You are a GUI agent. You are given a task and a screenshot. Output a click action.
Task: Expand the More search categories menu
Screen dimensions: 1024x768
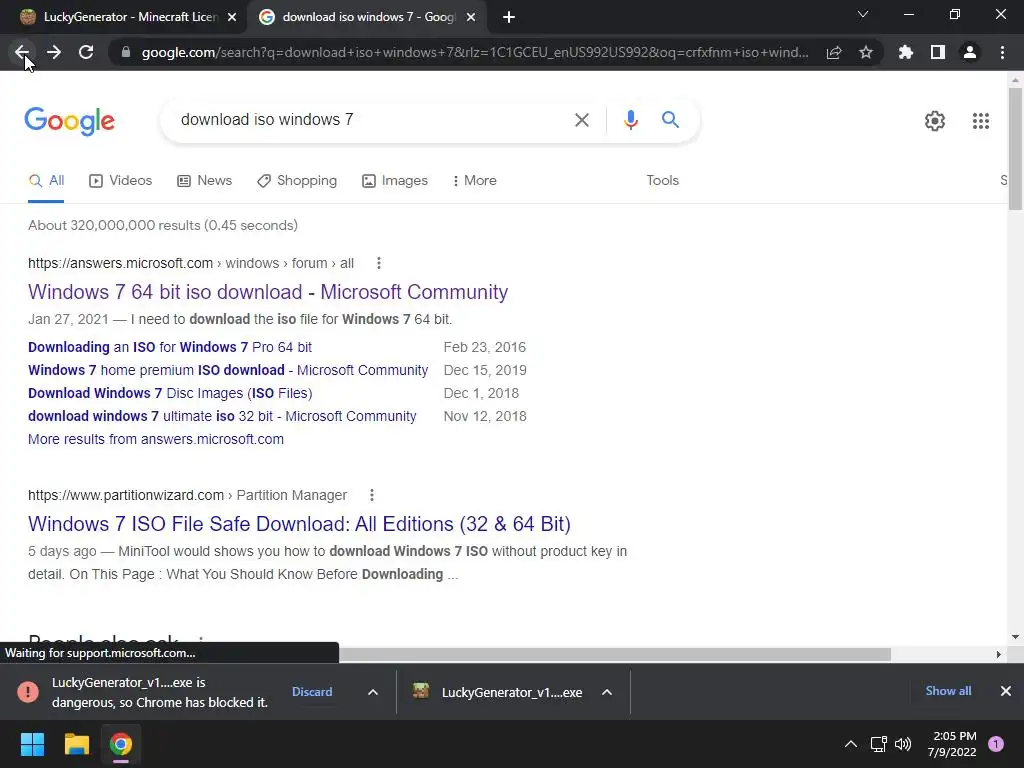tap(475, 181)
